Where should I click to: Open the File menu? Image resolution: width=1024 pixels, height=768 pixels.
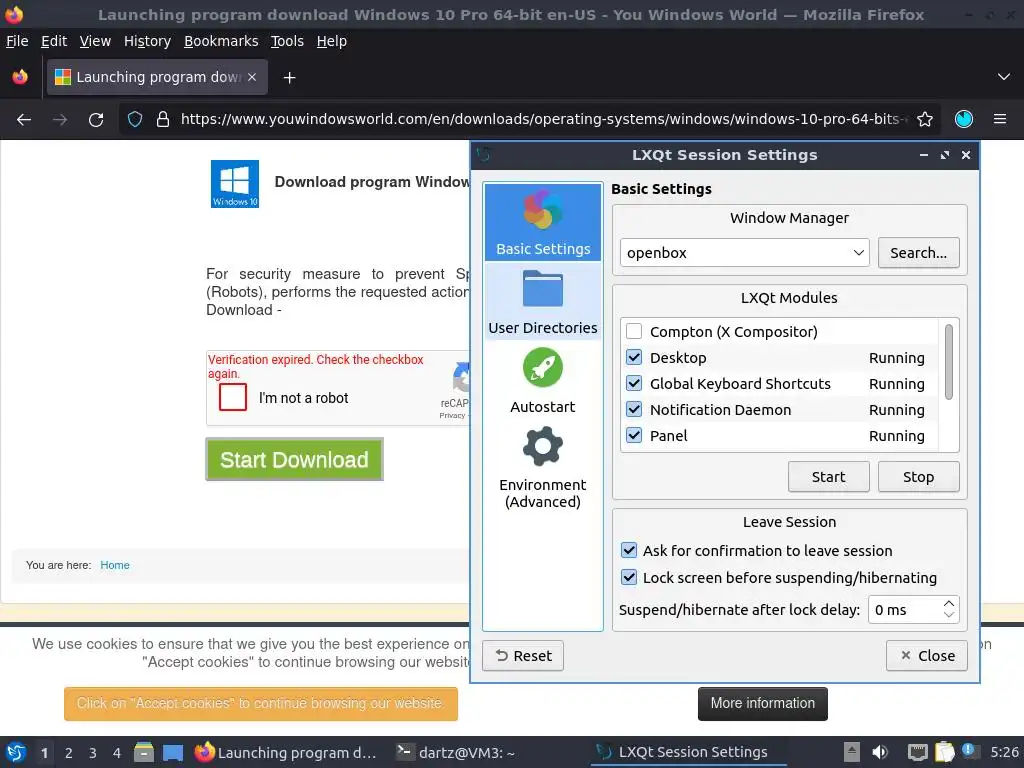tap(17, 41)
